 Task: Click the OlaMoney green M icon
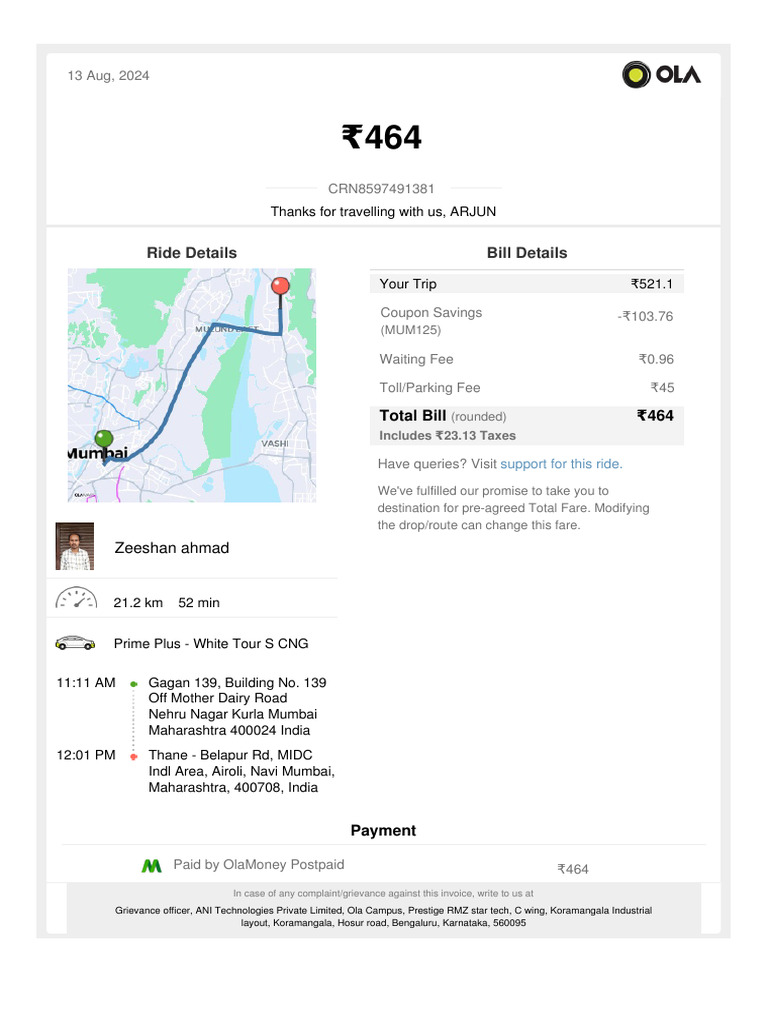152,866
